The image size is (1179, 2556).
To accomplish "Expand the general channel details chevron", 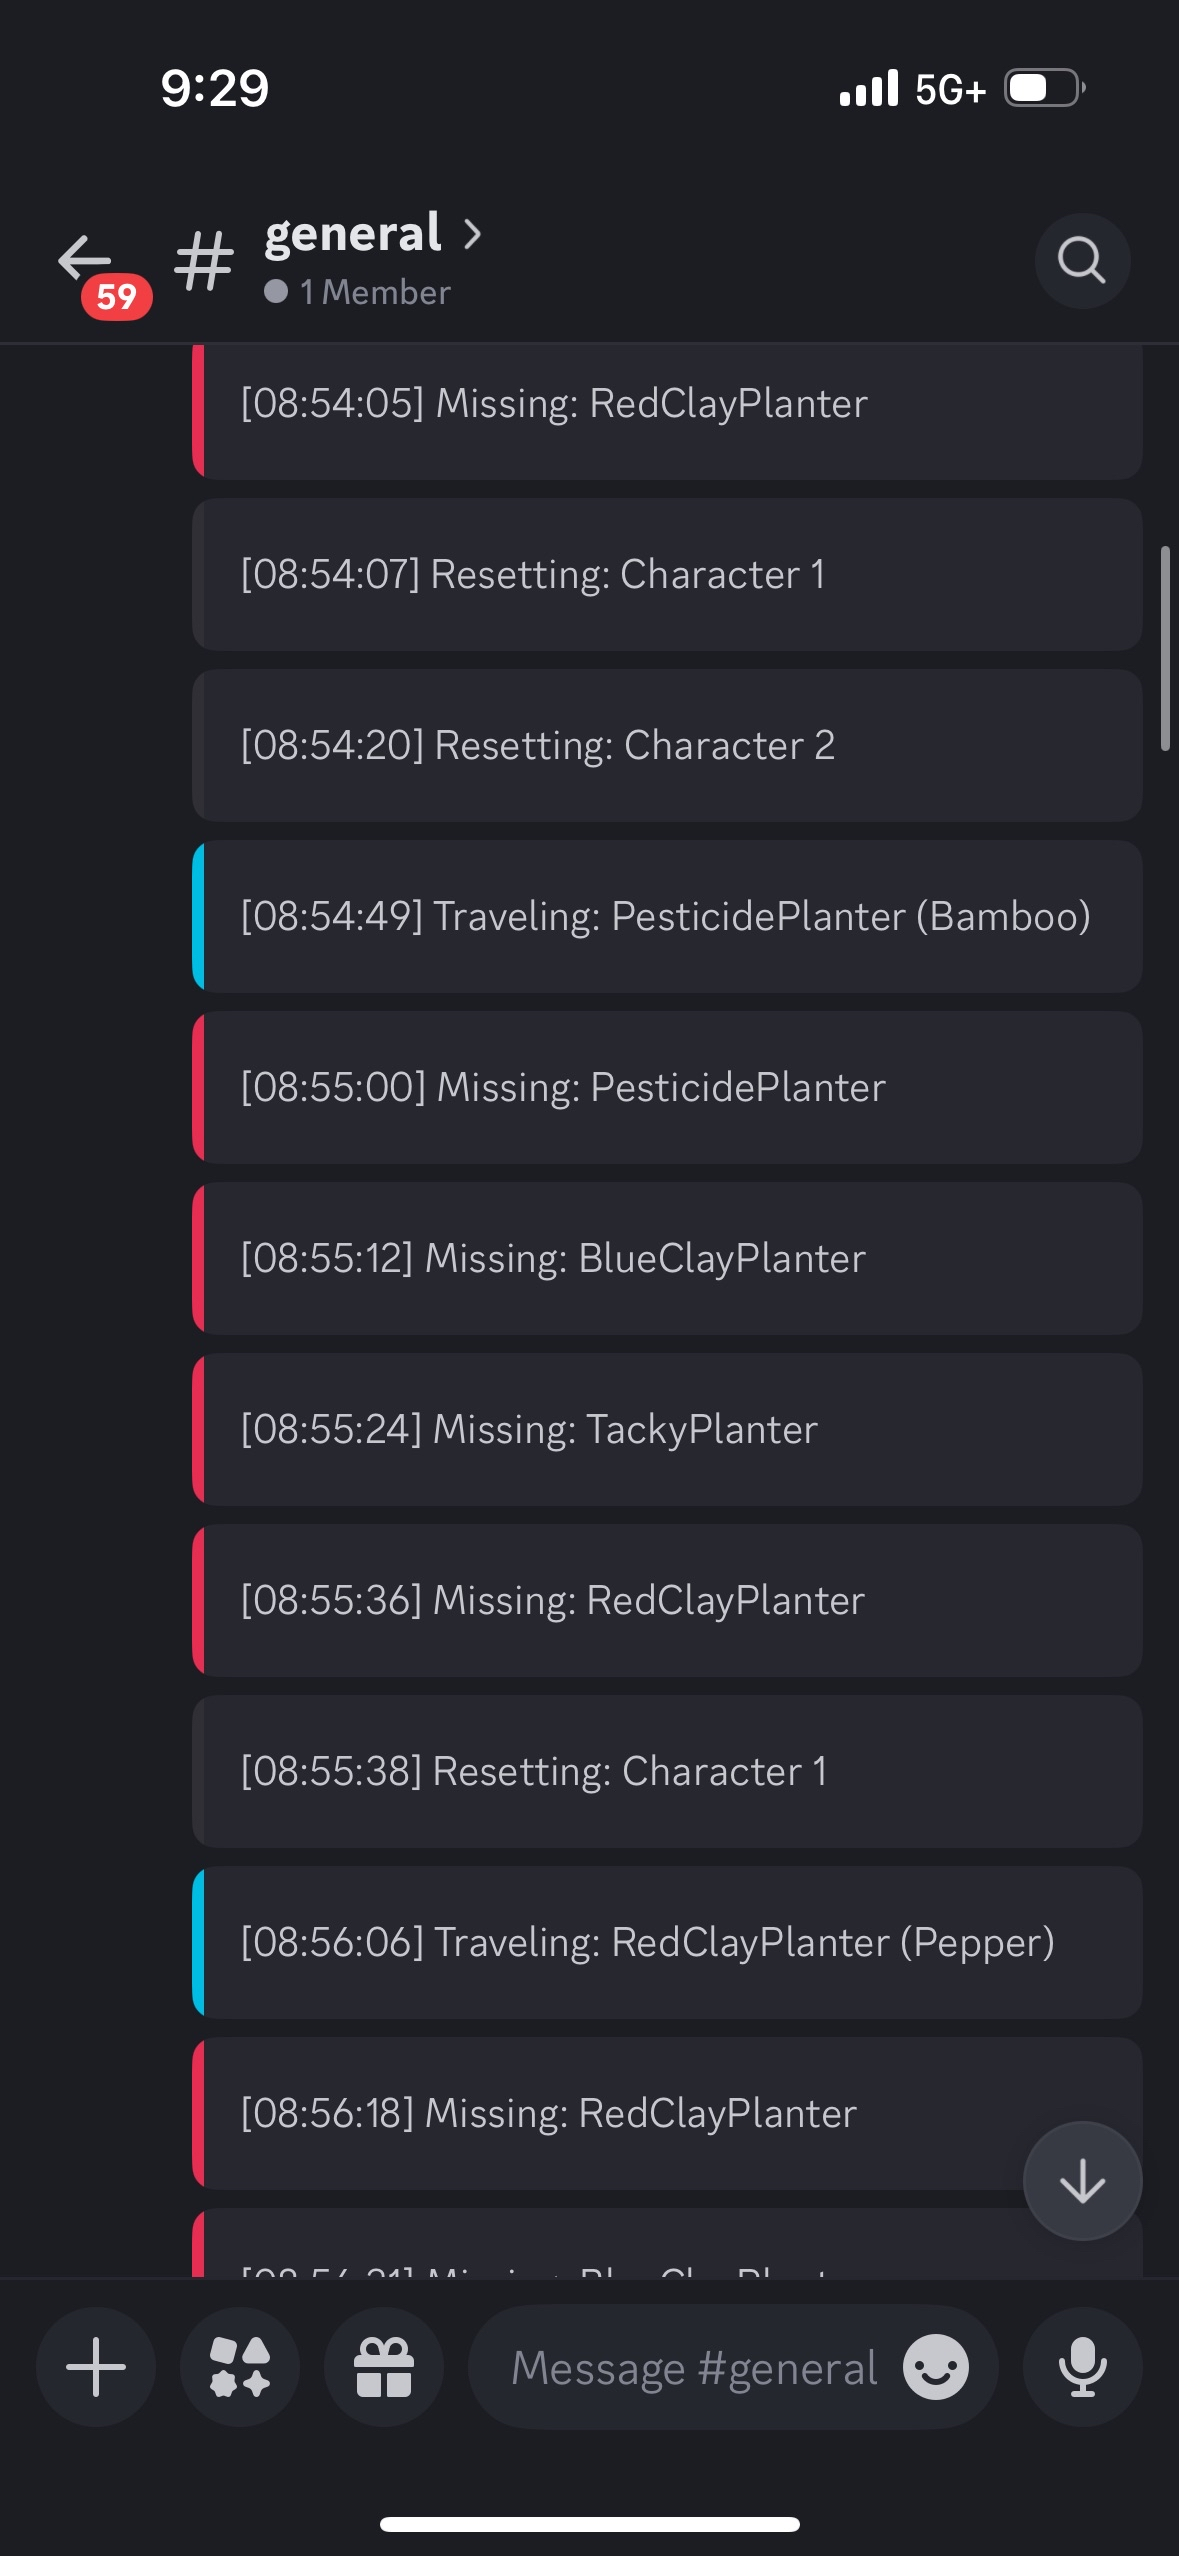I will pos(473,234).
